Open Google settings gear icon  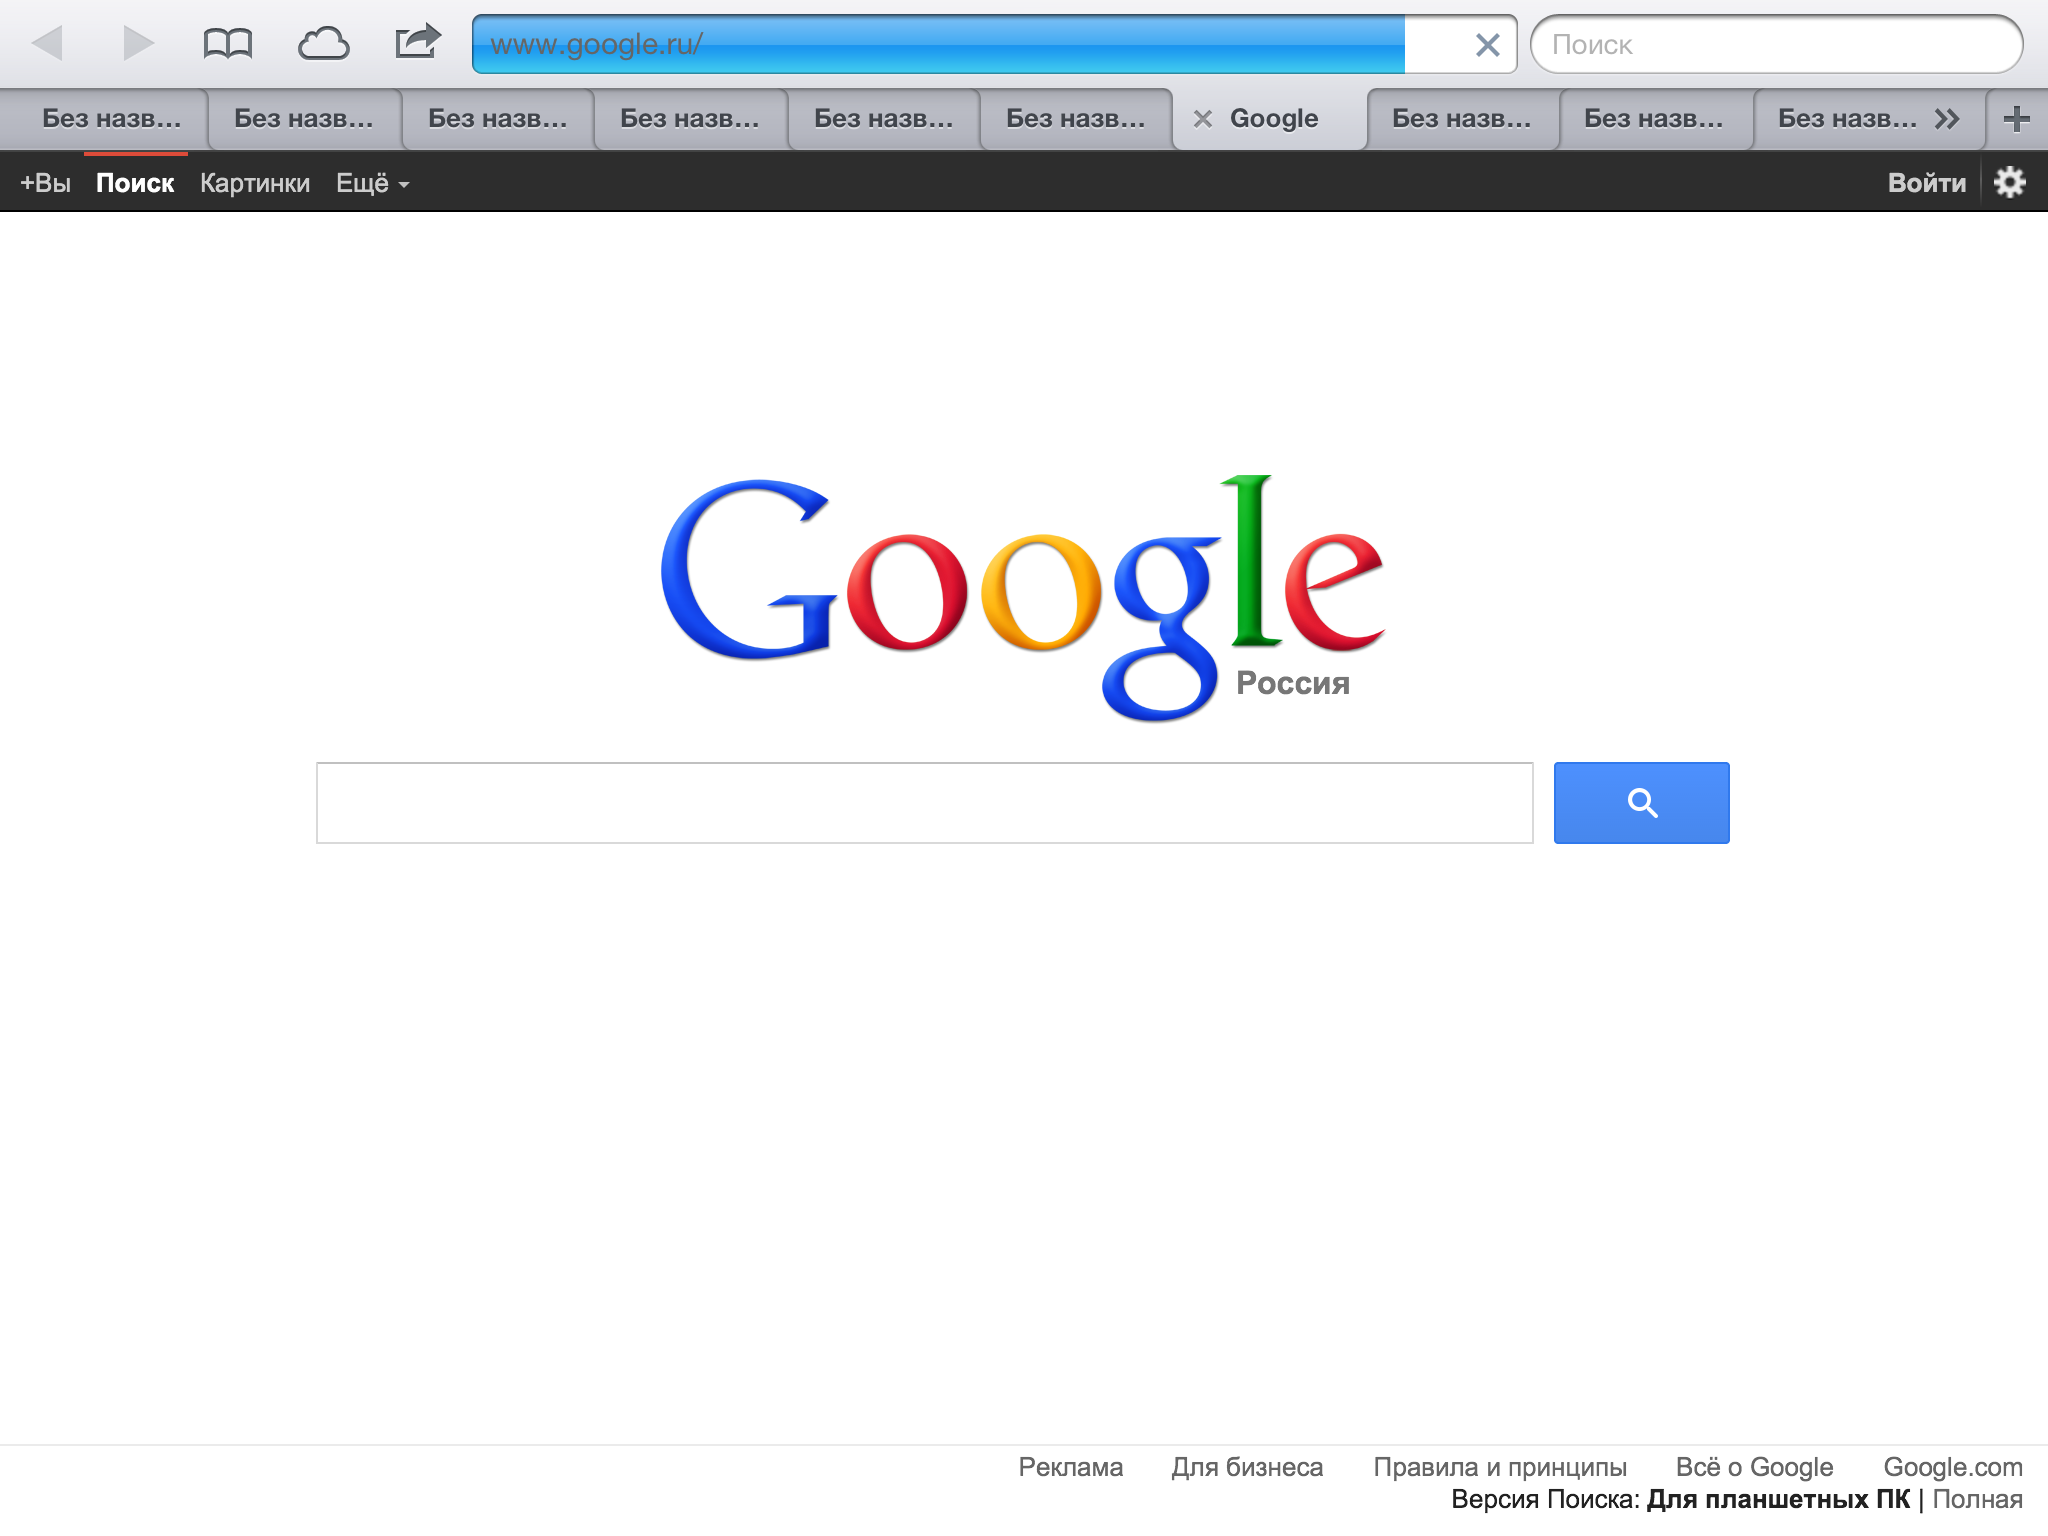coord(2010,182)
